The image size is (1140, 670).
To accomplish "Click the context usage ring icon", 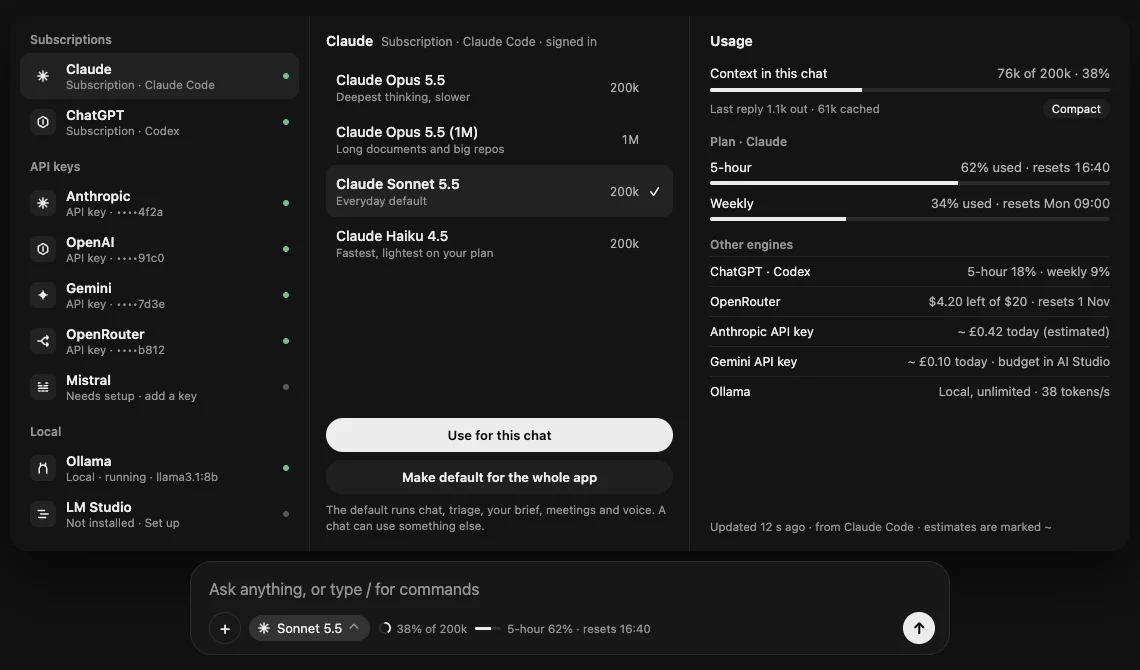I will pyautogui.click(x=385, y=628).
